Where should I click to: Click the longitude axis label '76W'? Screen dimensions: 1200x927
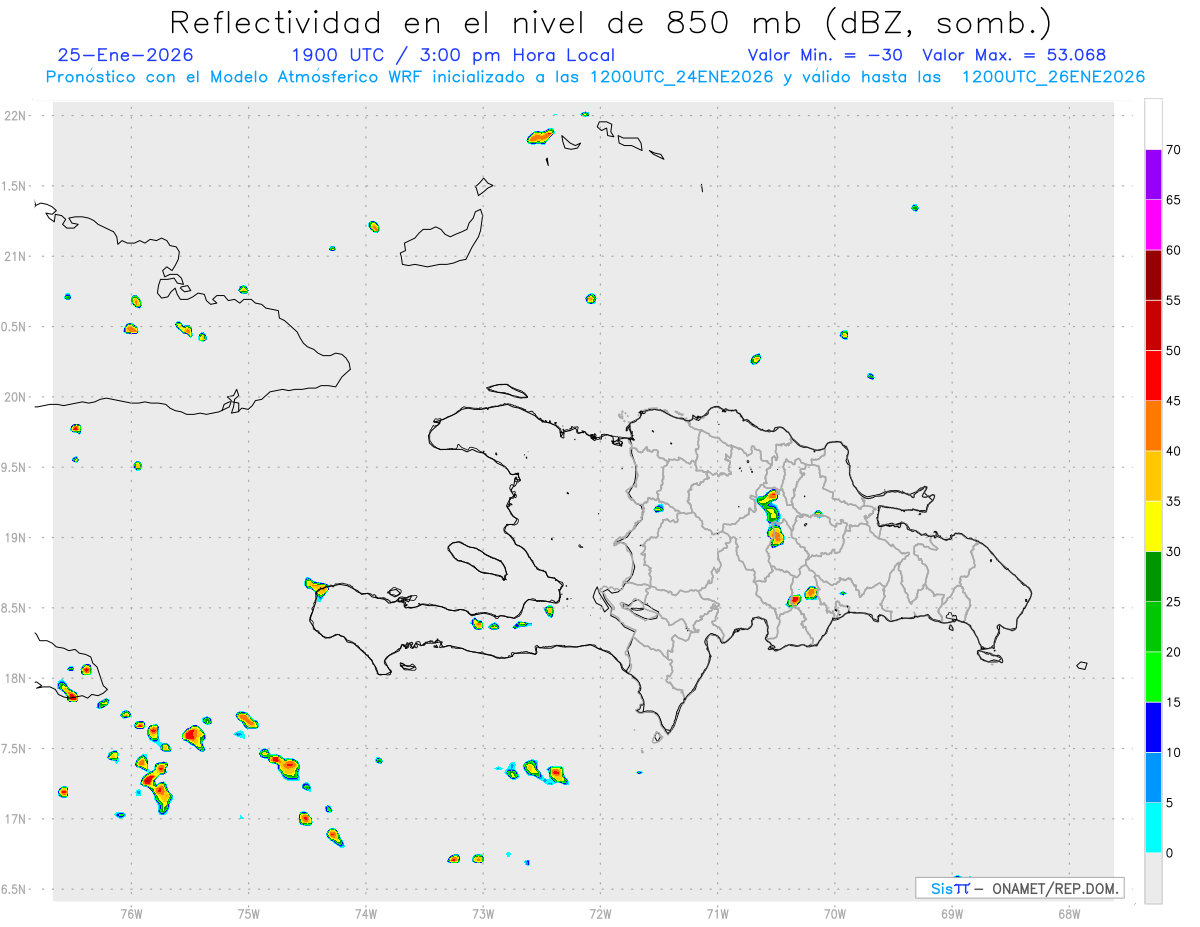pyautogui.click(x=131, y=913)
